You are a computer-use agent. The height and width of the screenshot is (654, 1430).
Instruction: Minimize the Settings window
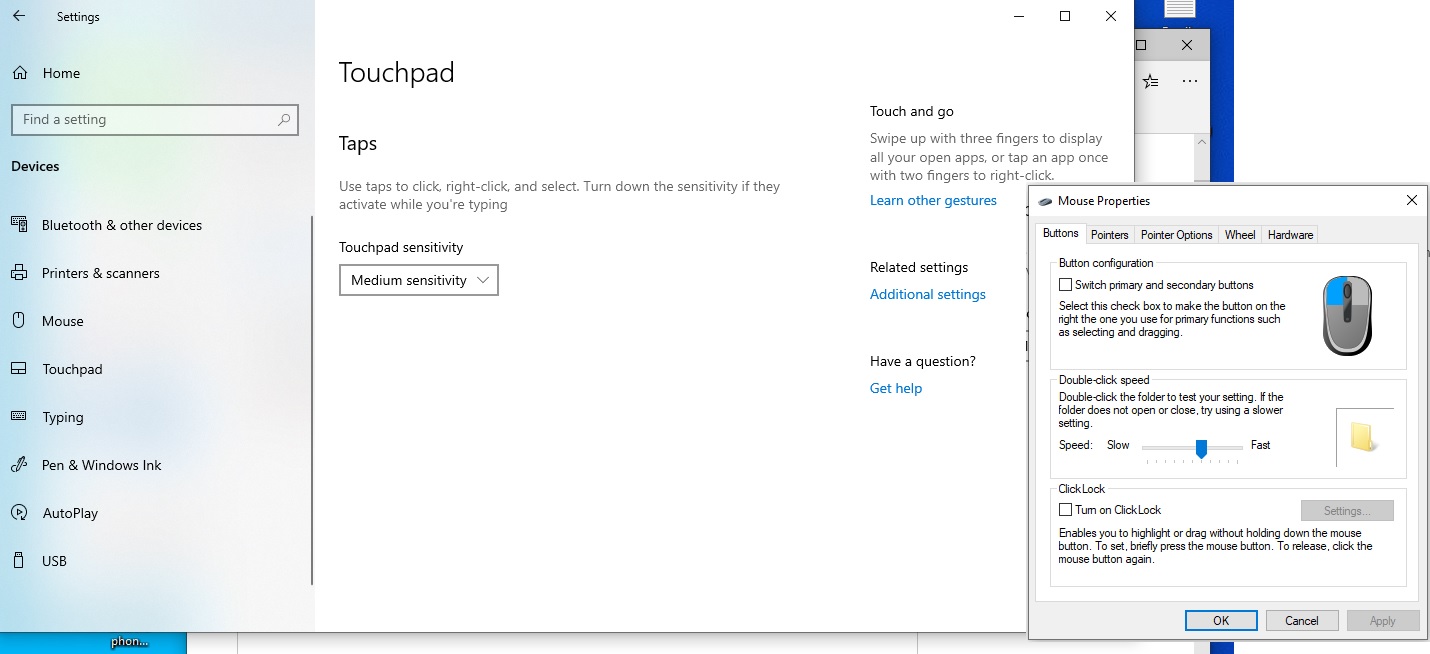click(x=1019, y=16)
